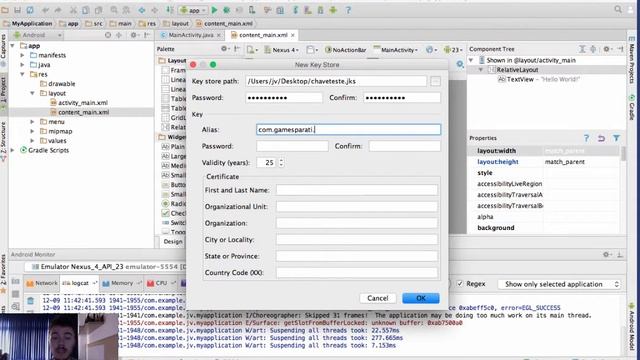Screen dimensions: 640x360
Task: Expand the manifests folder
Action: (x=22, y=55)
